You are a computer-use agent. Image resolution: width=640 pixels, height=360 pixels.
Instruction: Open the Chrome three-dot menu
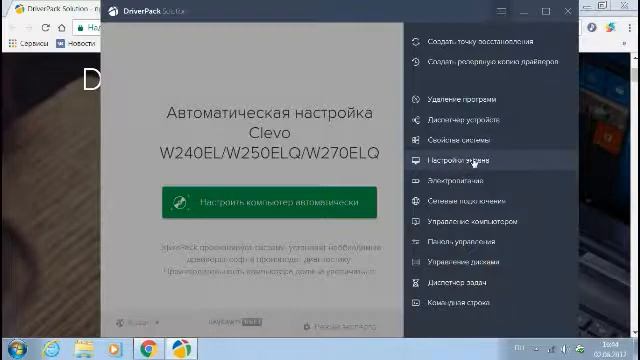point(630,28)
